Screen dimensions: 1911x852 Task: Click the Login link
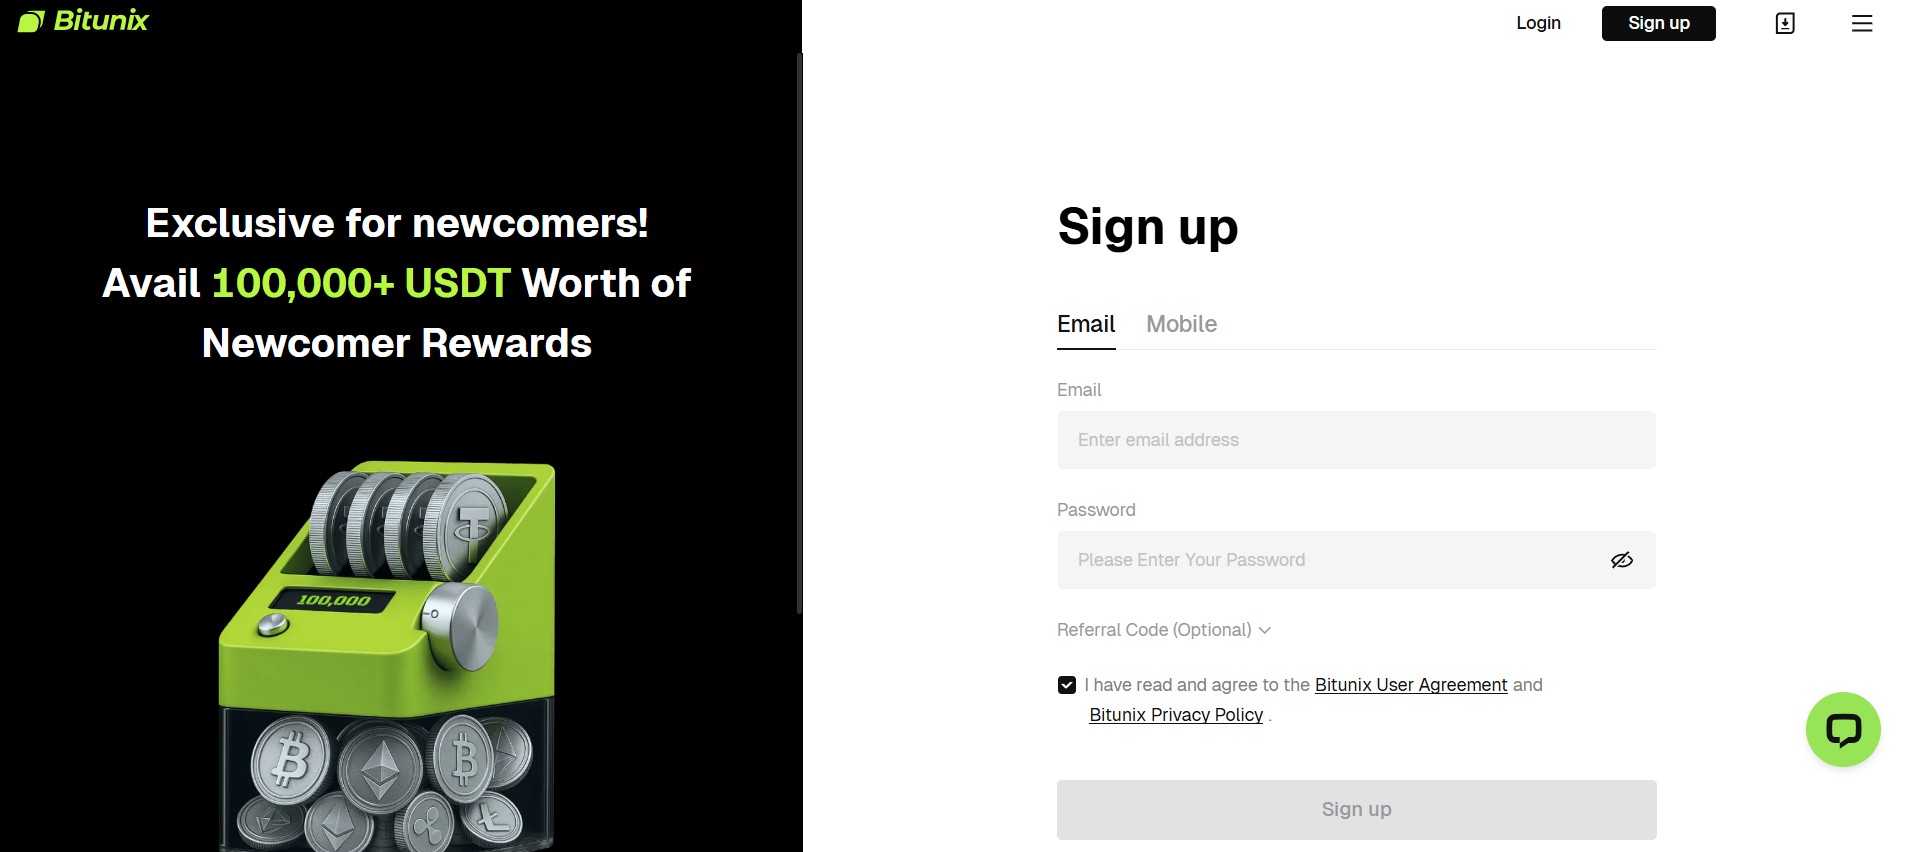(x=1538, y=22)
